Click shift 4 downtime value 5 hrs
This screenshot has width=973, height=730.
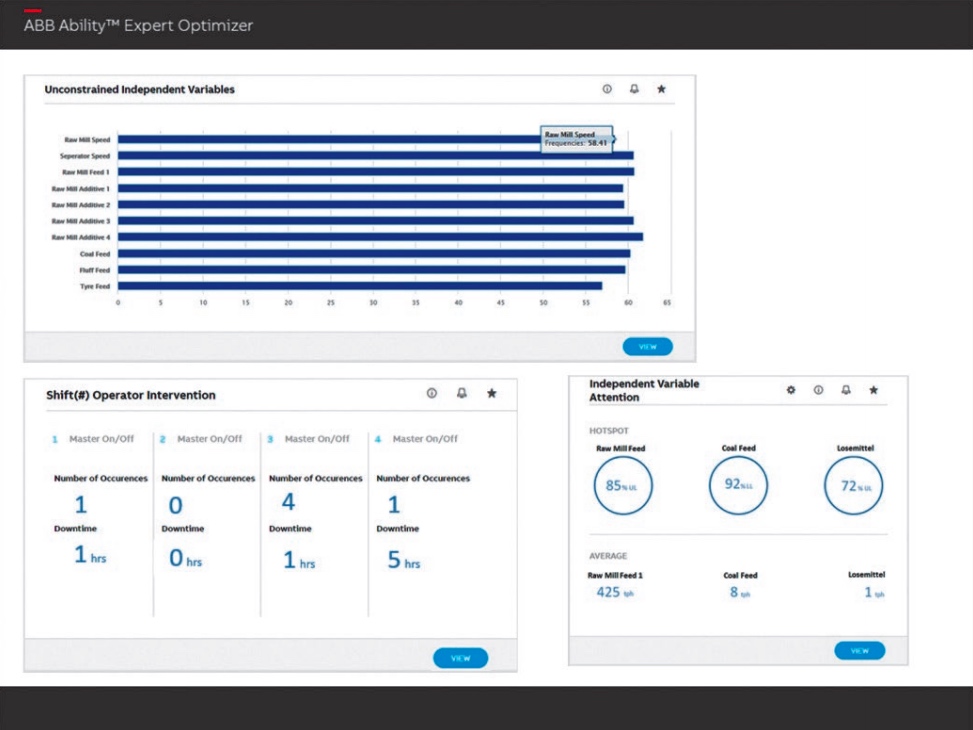click(404, 560)
